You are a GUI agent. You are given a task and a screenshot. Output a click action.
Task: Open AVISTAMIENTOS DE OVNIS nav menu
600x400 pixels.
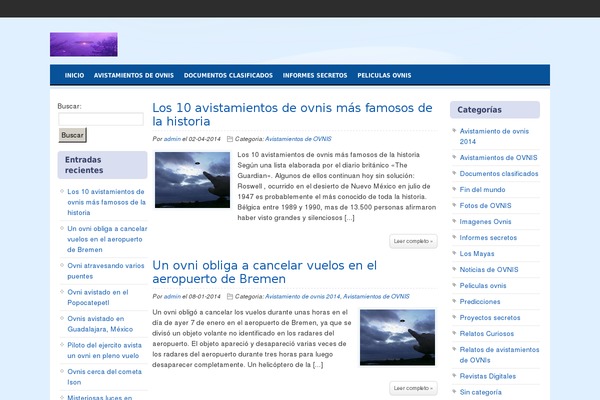(x=134, y=75)
